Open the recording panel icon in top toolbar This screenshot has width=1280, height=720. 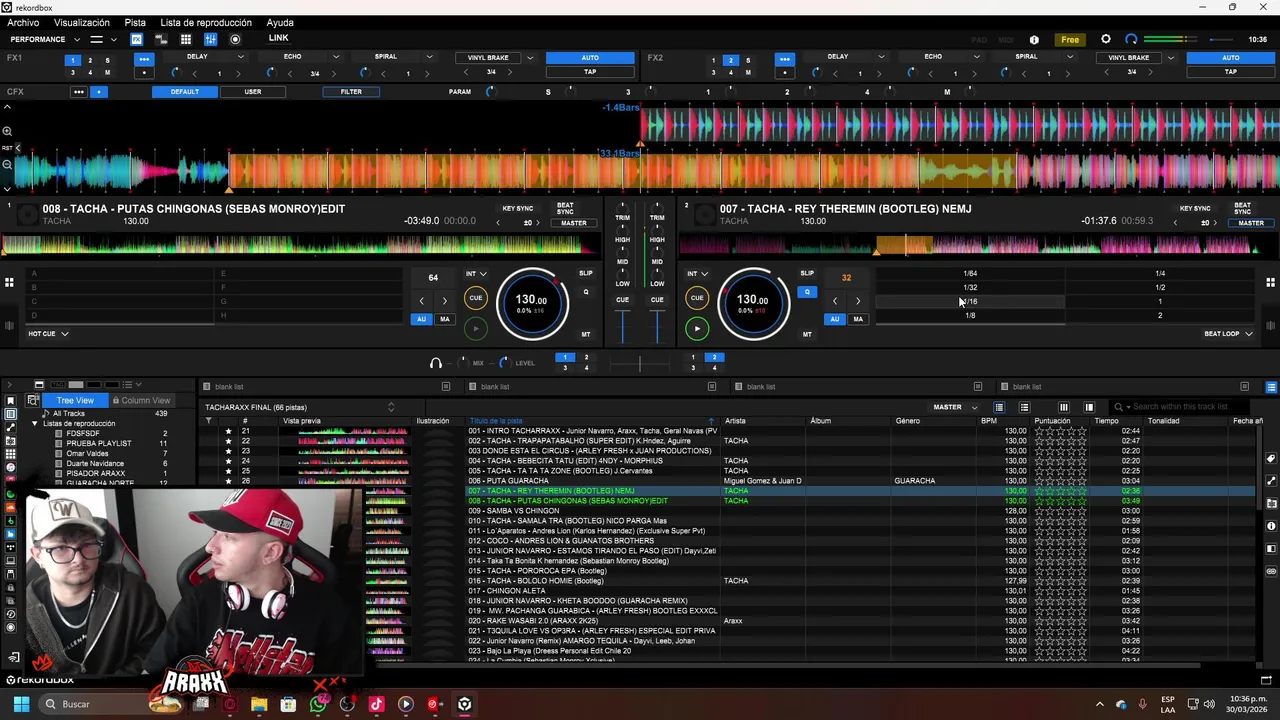click(235, 39)
